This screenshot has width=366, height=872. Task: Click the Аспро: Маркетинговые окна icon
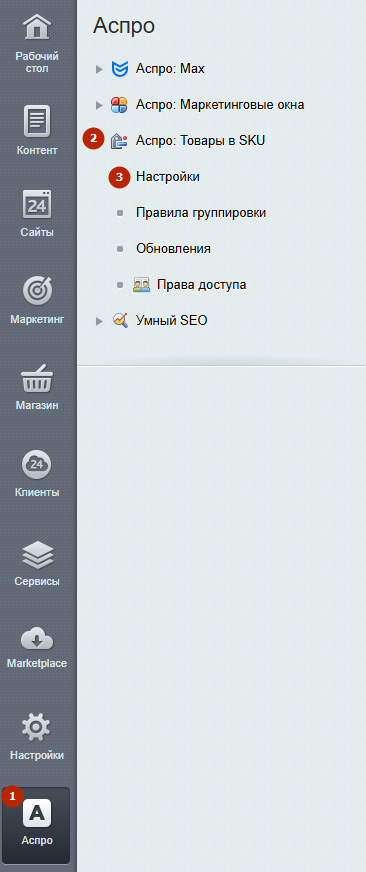pos(119,105)
